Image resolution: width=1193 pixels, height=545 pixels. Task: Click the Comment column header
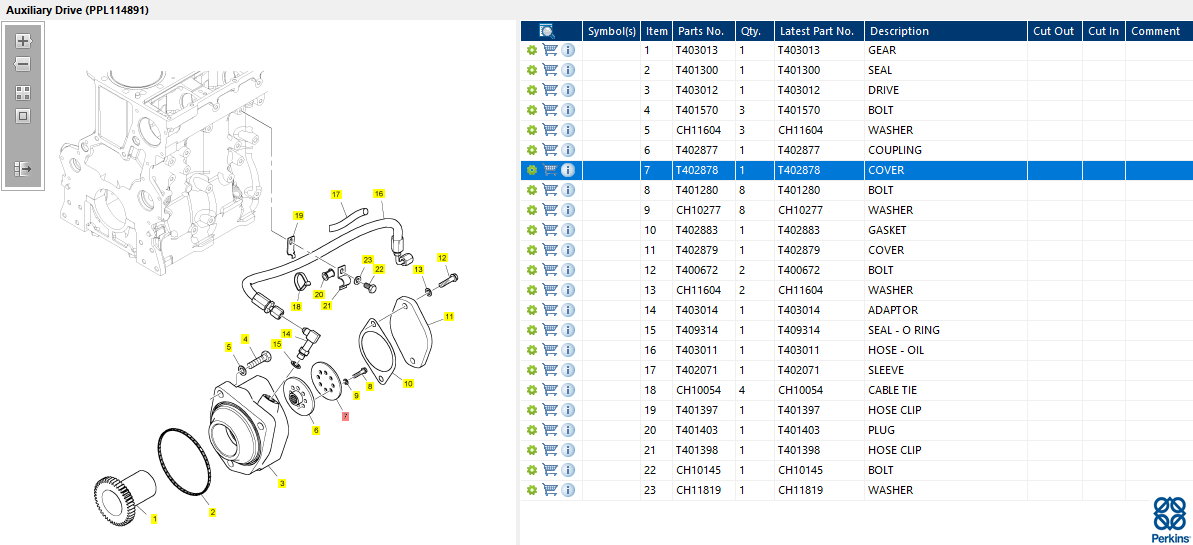pyautogui.click(x=1159, y=31)
